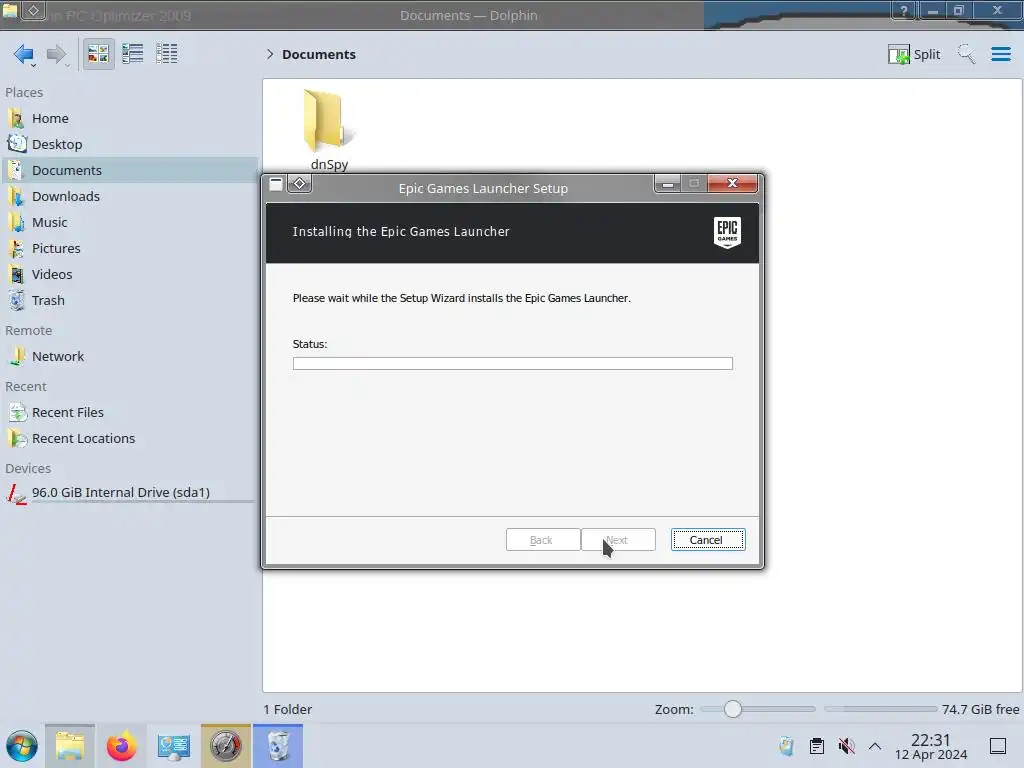Open Videos in Places panel
The height and width of the screenshot is (768, 1024).
tap(129, 275)
